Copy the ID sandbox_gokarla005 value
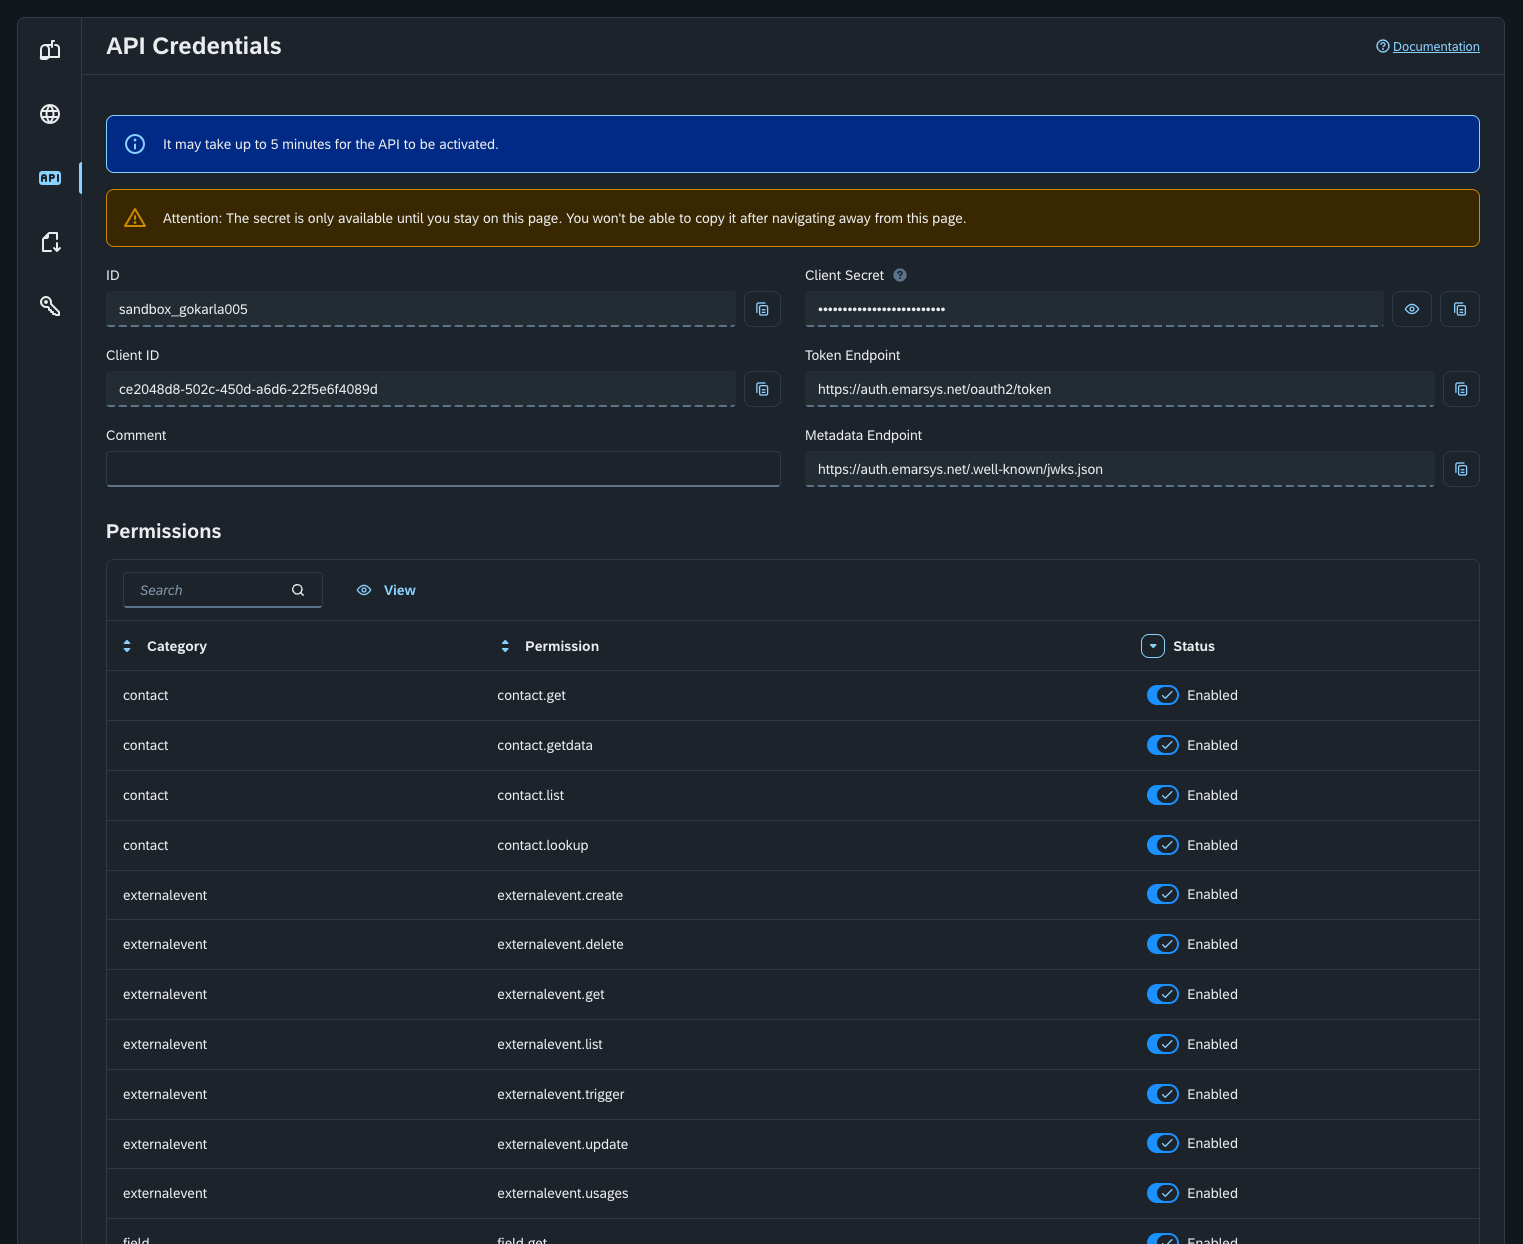This screenshot has height=1244, width=1523. point(762,309)
